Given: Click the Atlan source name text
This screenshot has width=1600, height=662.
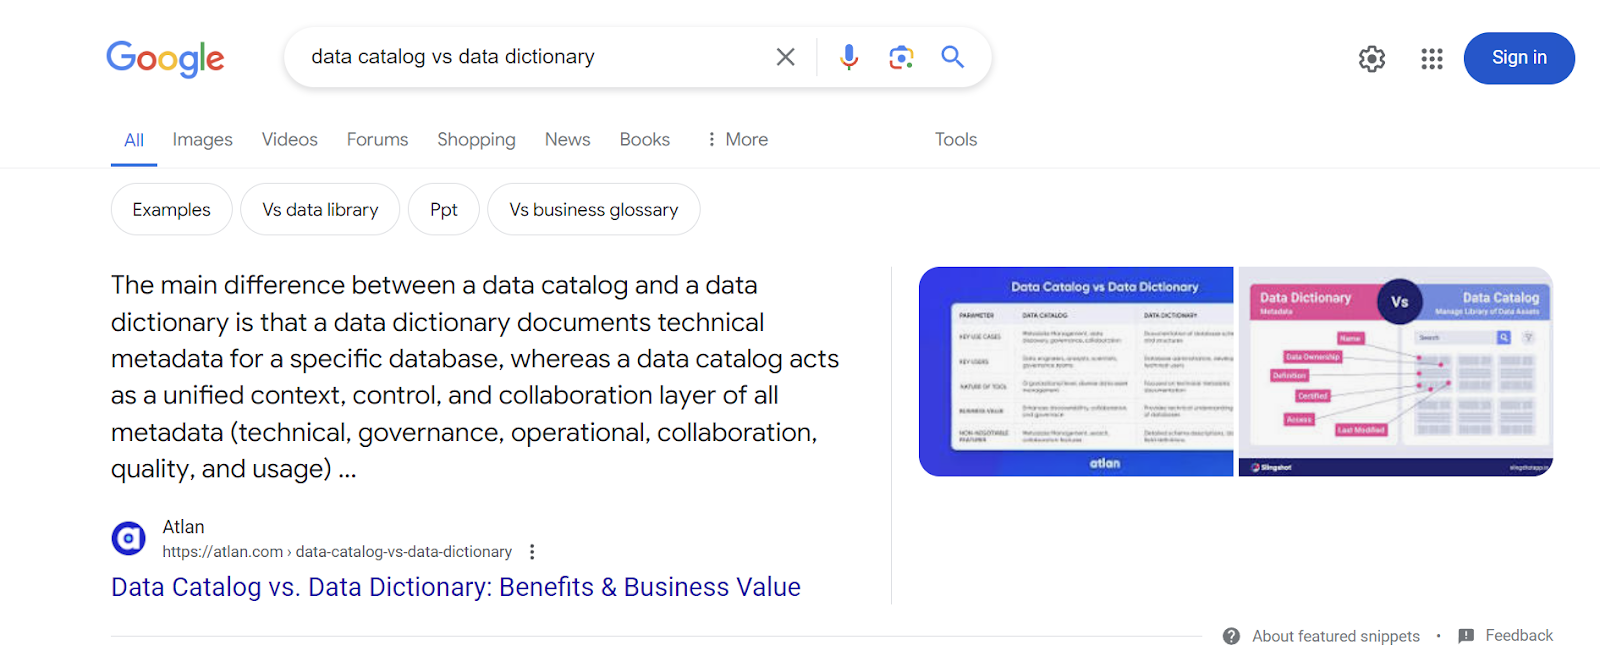Looking at the screenshot, I should point(183,527).
